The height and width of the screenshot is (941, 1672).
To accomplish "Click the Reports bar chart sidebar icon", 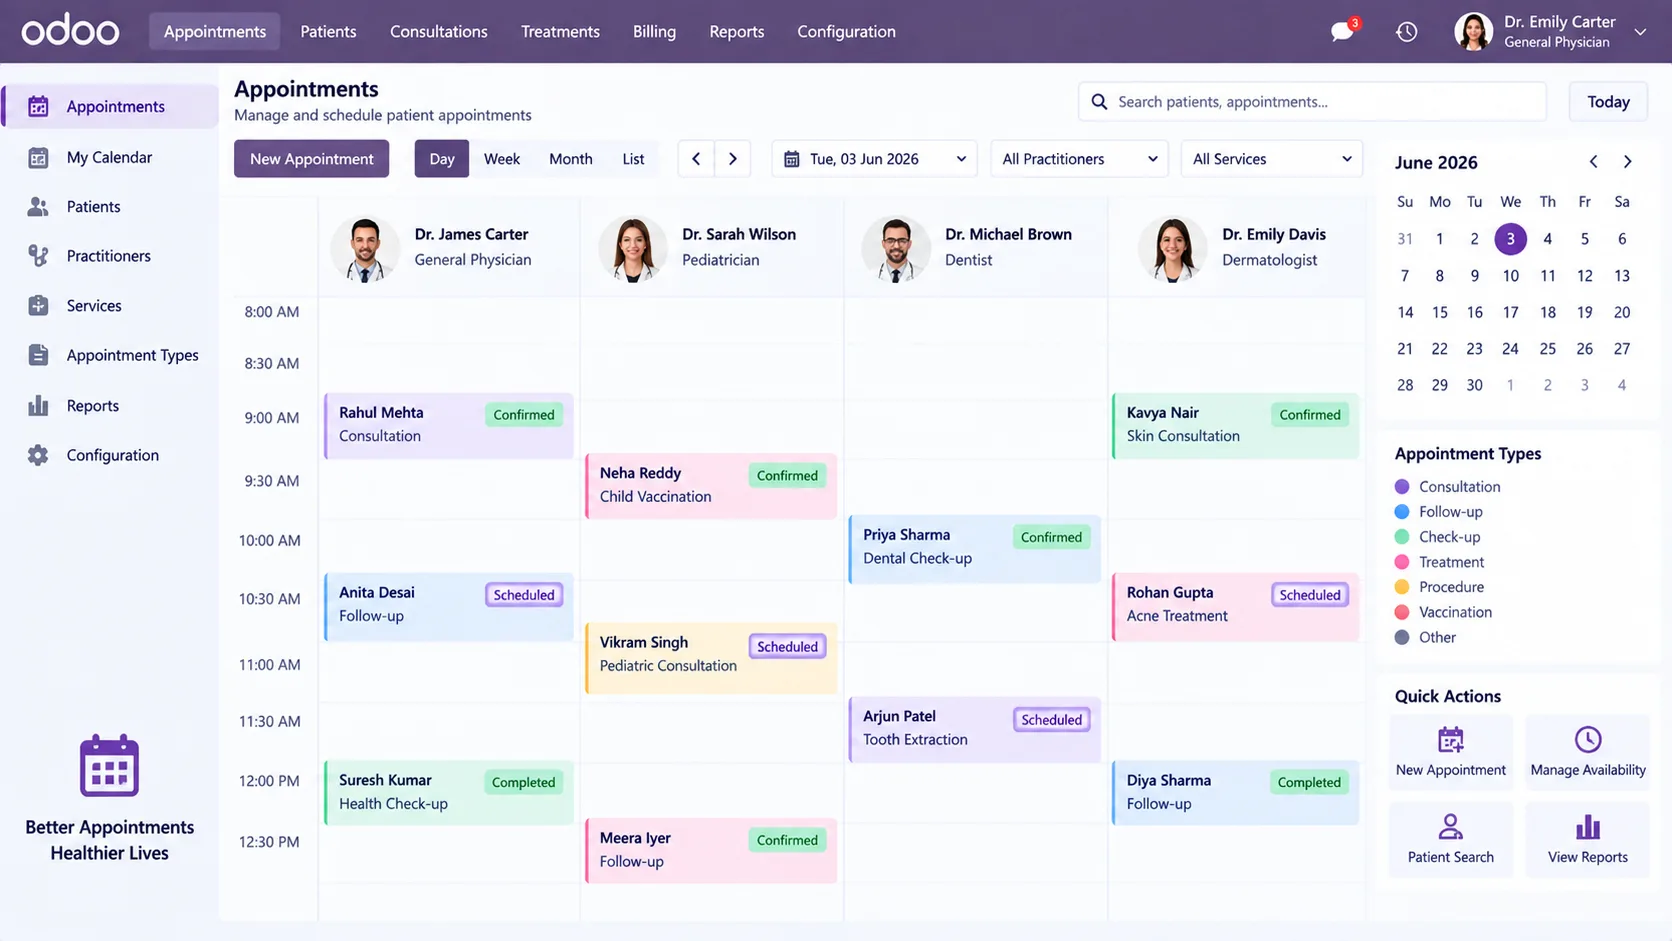I will click(x=38, y=405).
